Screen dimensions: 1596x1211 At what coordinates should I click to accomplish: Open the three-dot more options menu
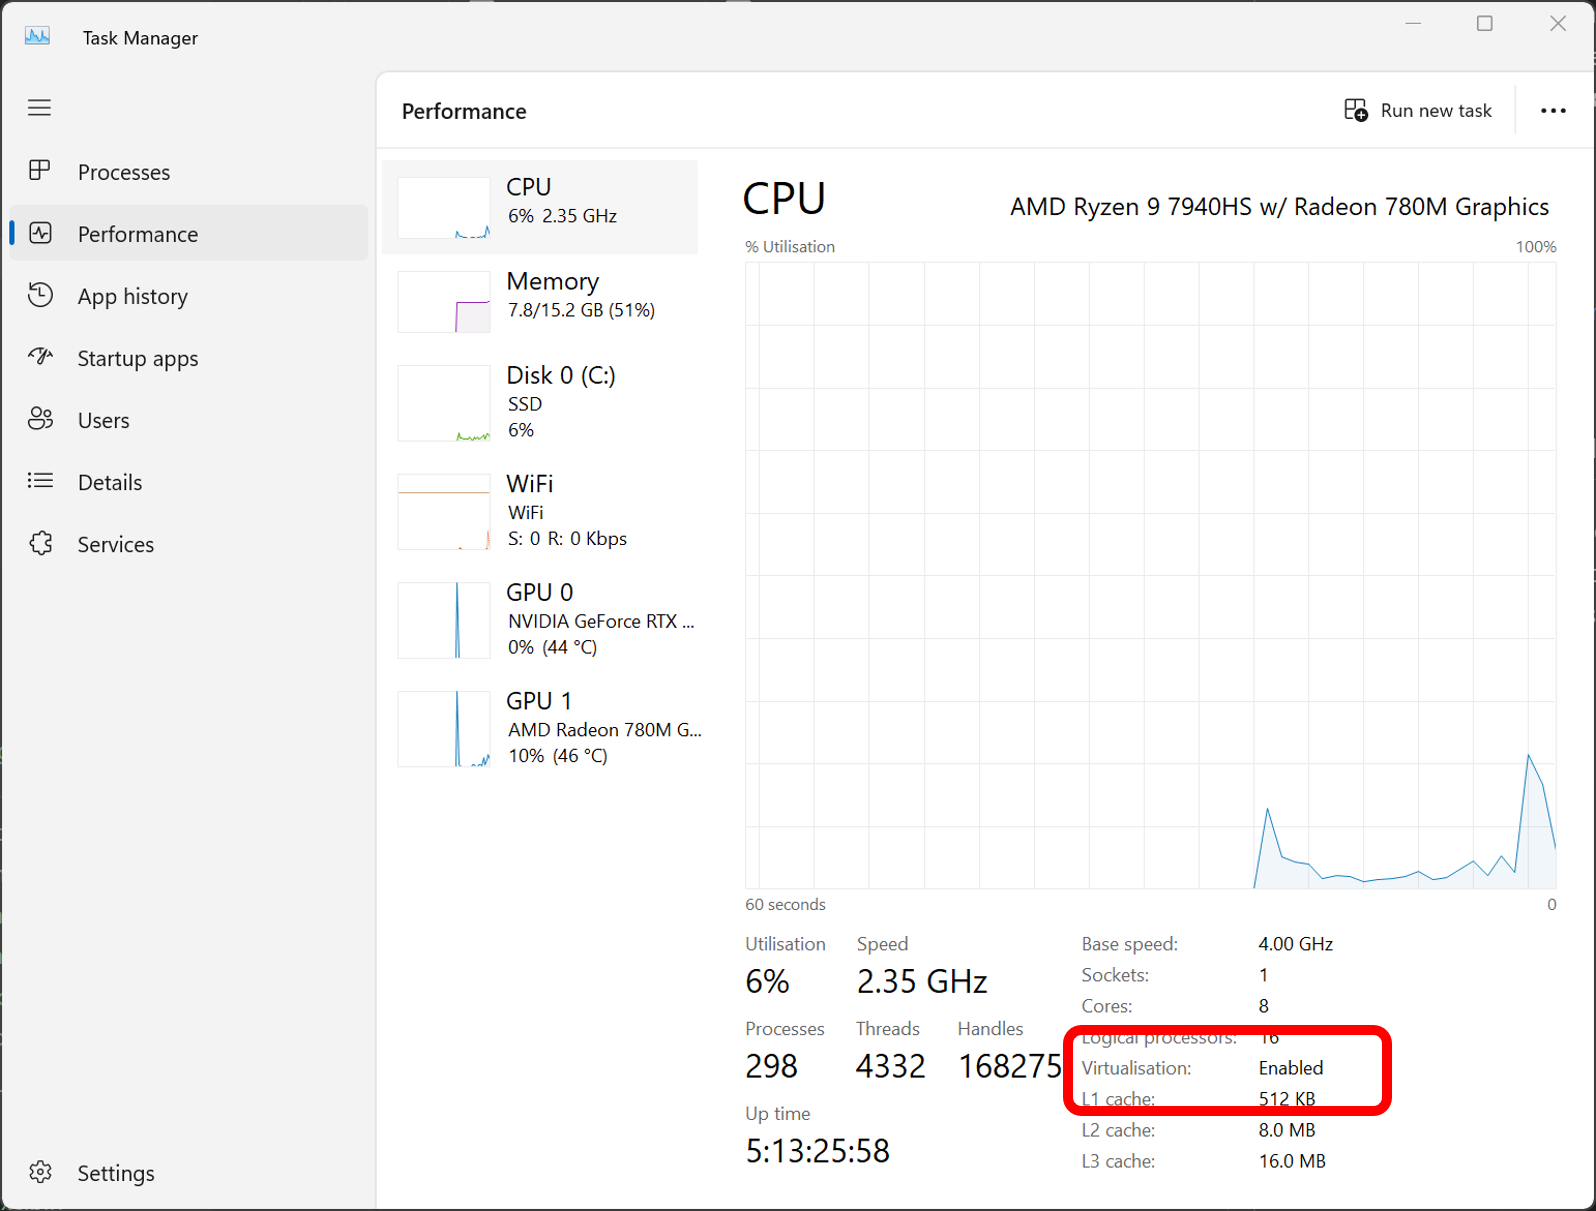[1553, 110]
